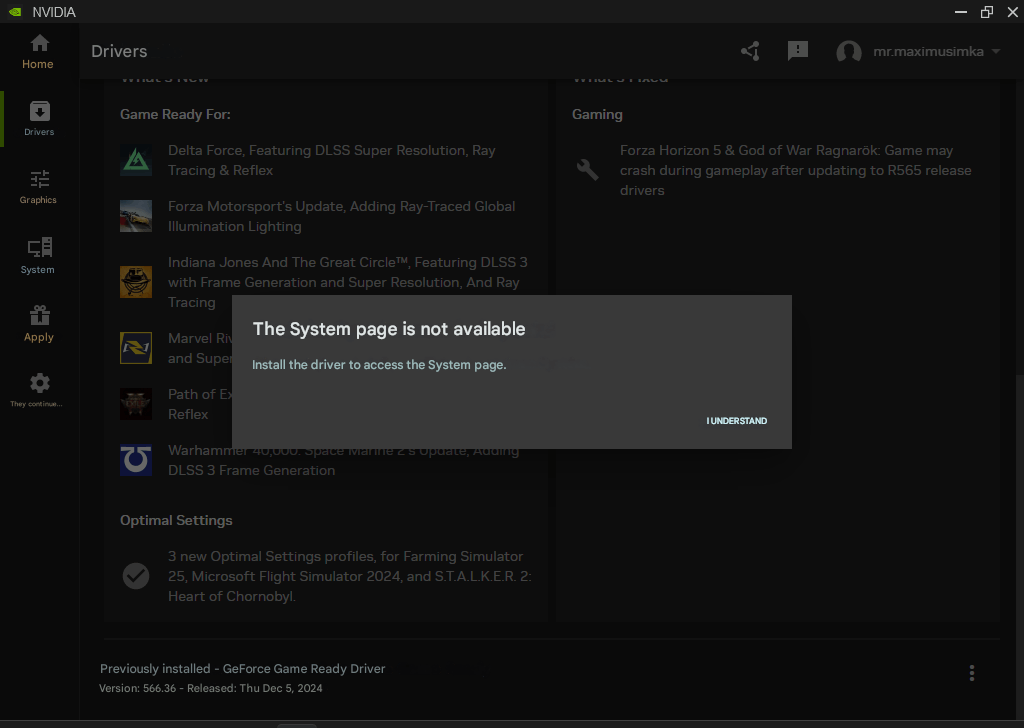Click the Gaming heading under What's Fixed

click(597, 114)
